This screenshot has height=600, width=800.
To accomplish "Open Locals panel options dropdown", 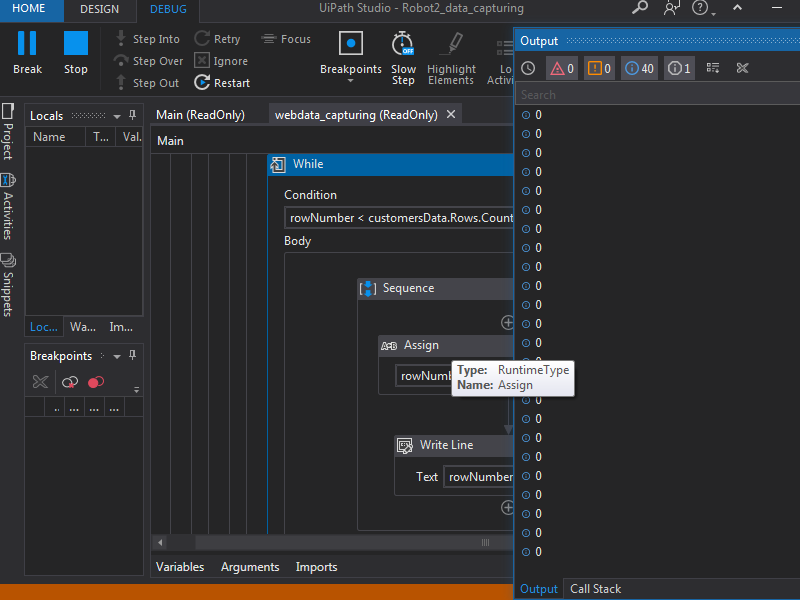I will [117, 116].
